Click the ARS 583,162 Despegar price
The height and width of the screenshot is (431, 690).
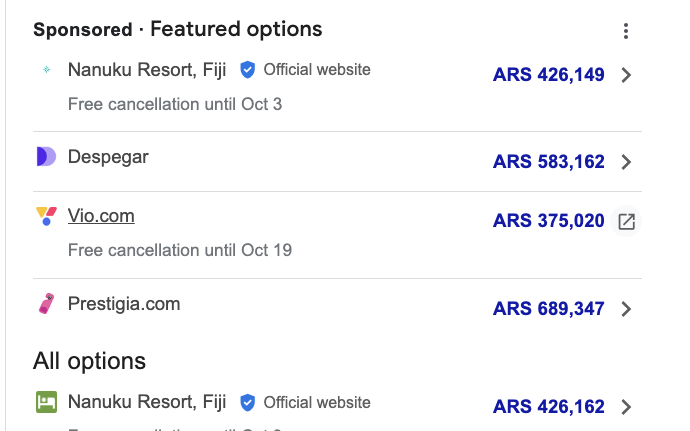(x=548, y=162)
